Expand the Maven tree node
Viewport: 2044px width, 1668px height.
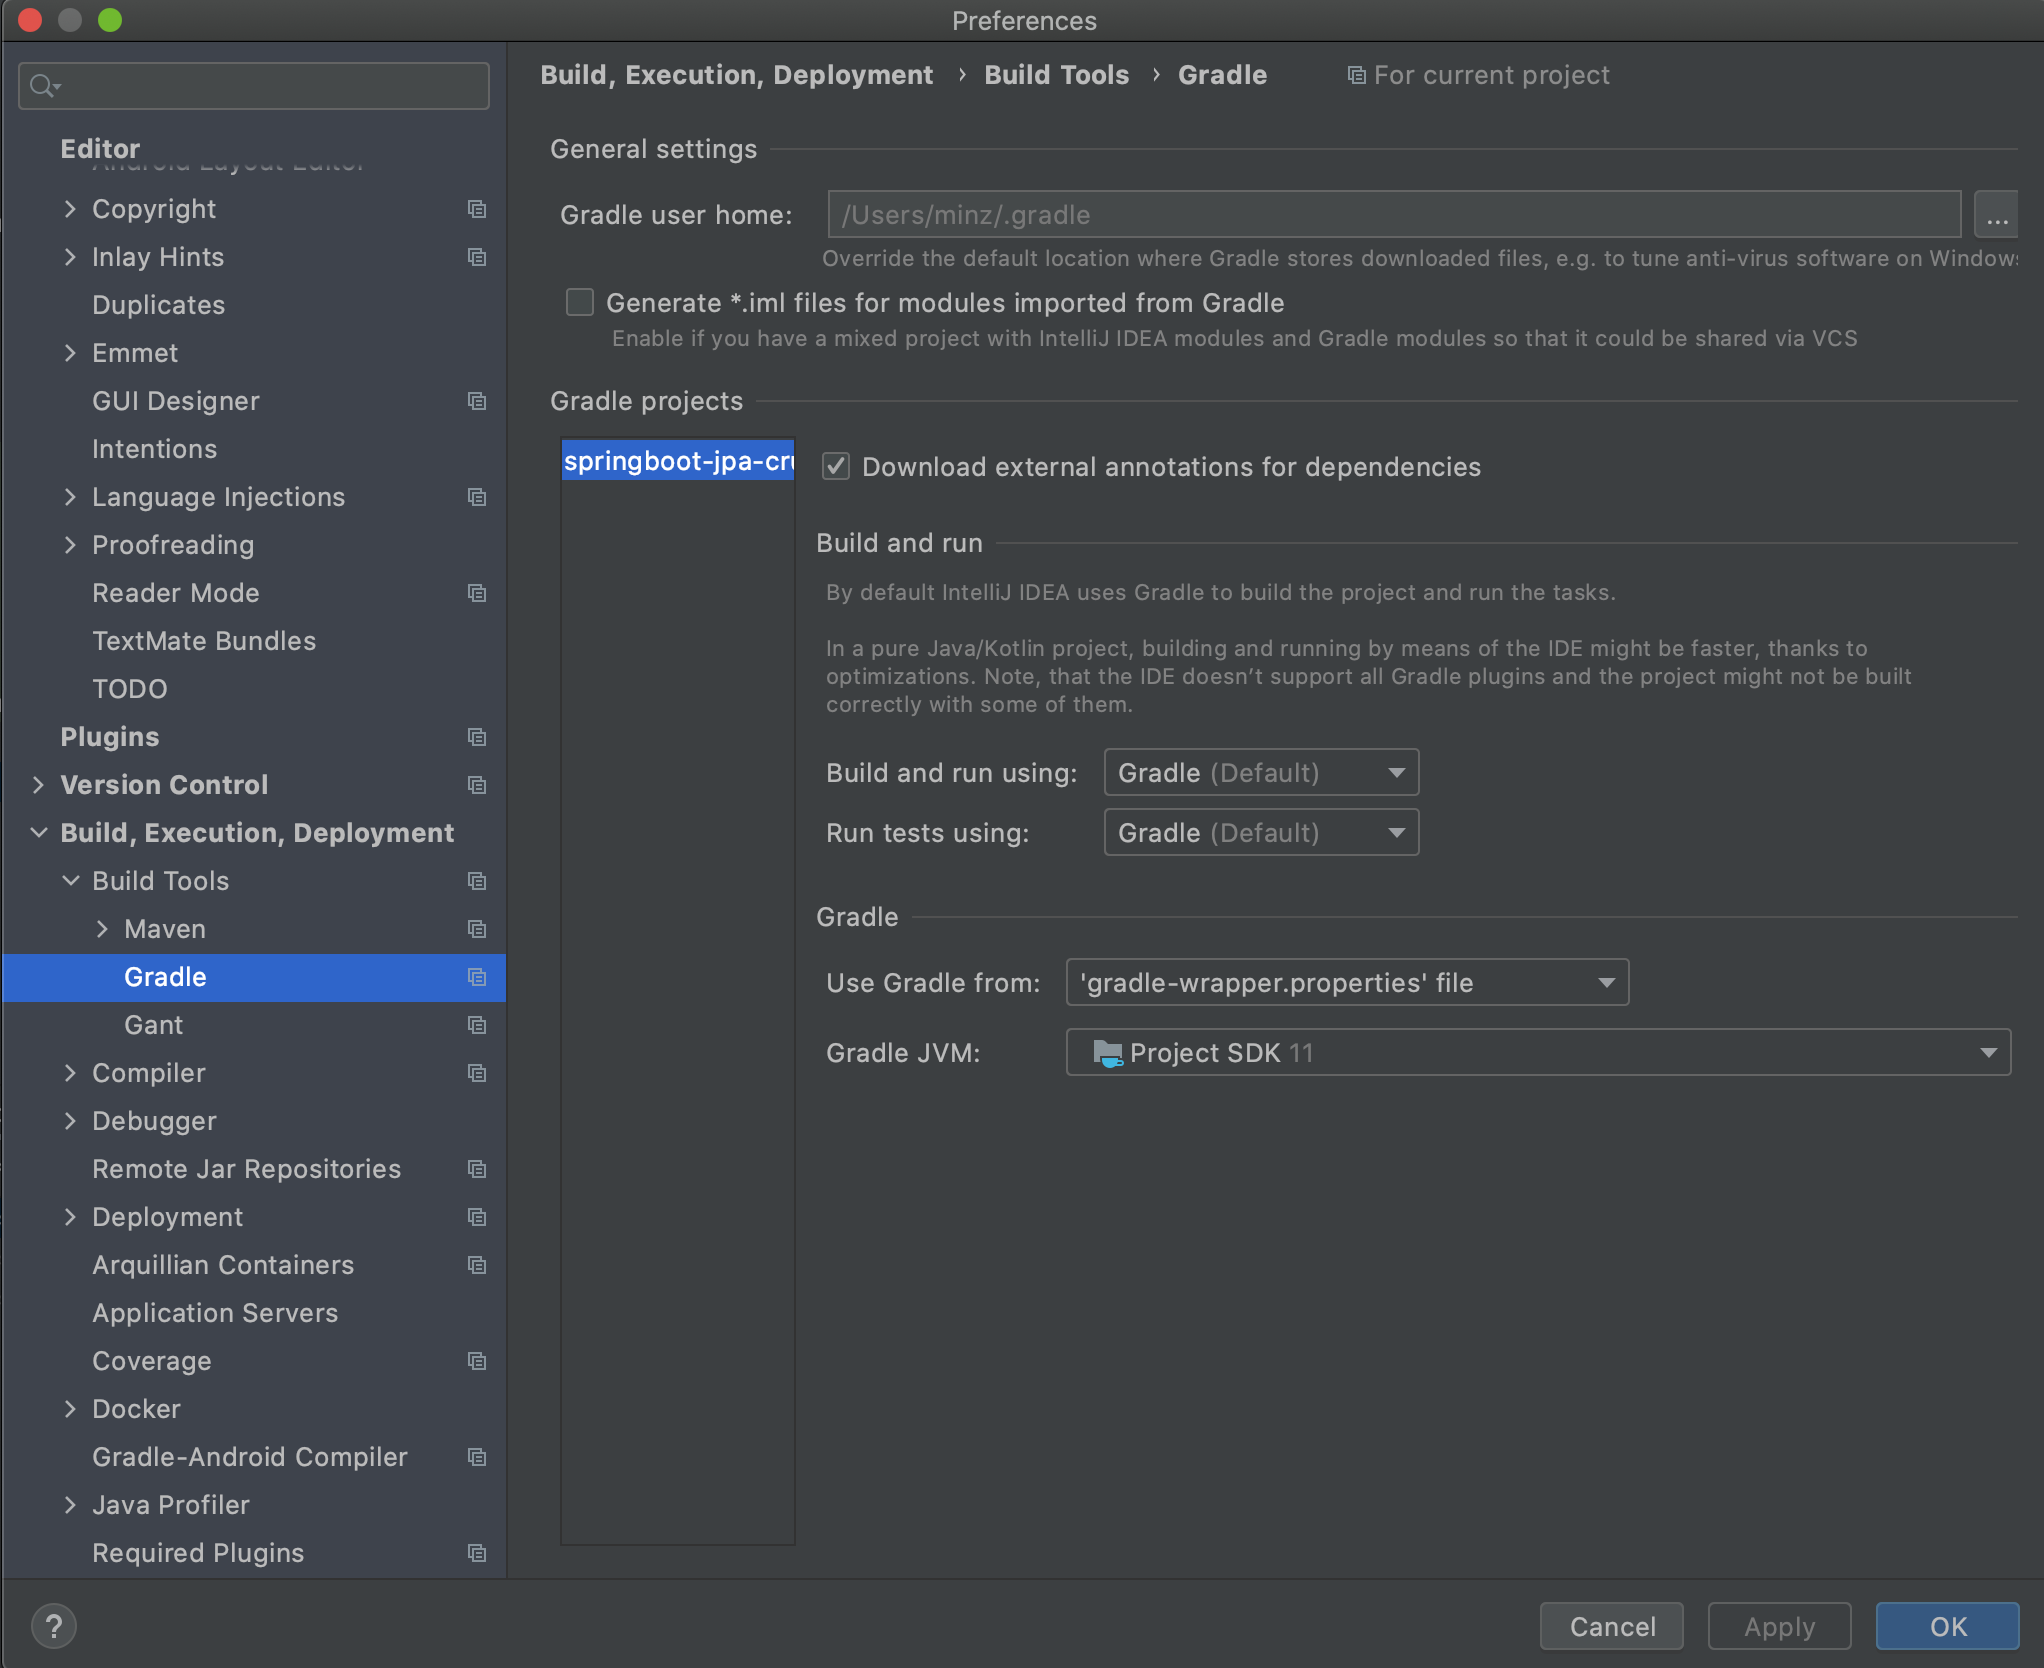pos(102,929)
